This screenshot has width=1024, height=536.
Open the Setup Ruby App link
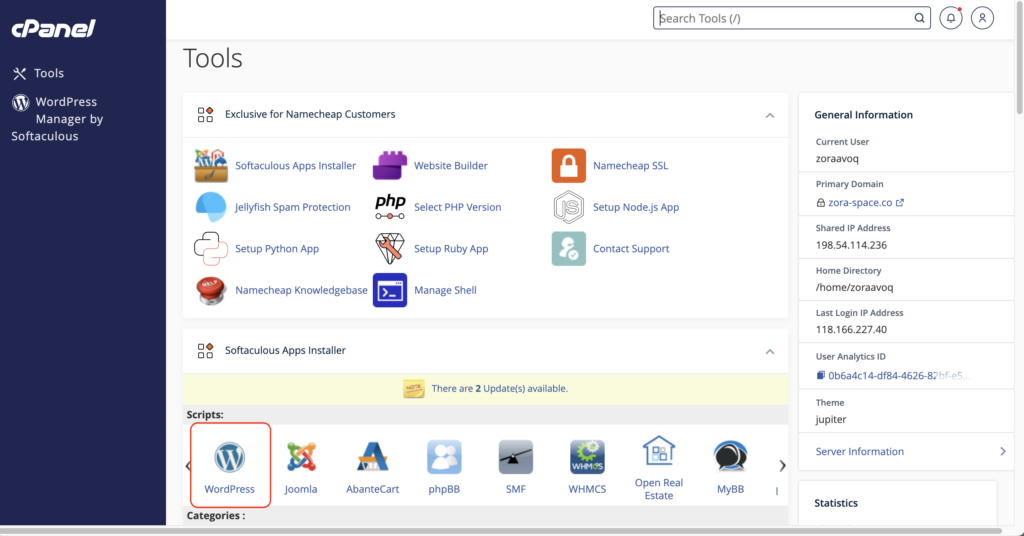(x=451, y=249)
